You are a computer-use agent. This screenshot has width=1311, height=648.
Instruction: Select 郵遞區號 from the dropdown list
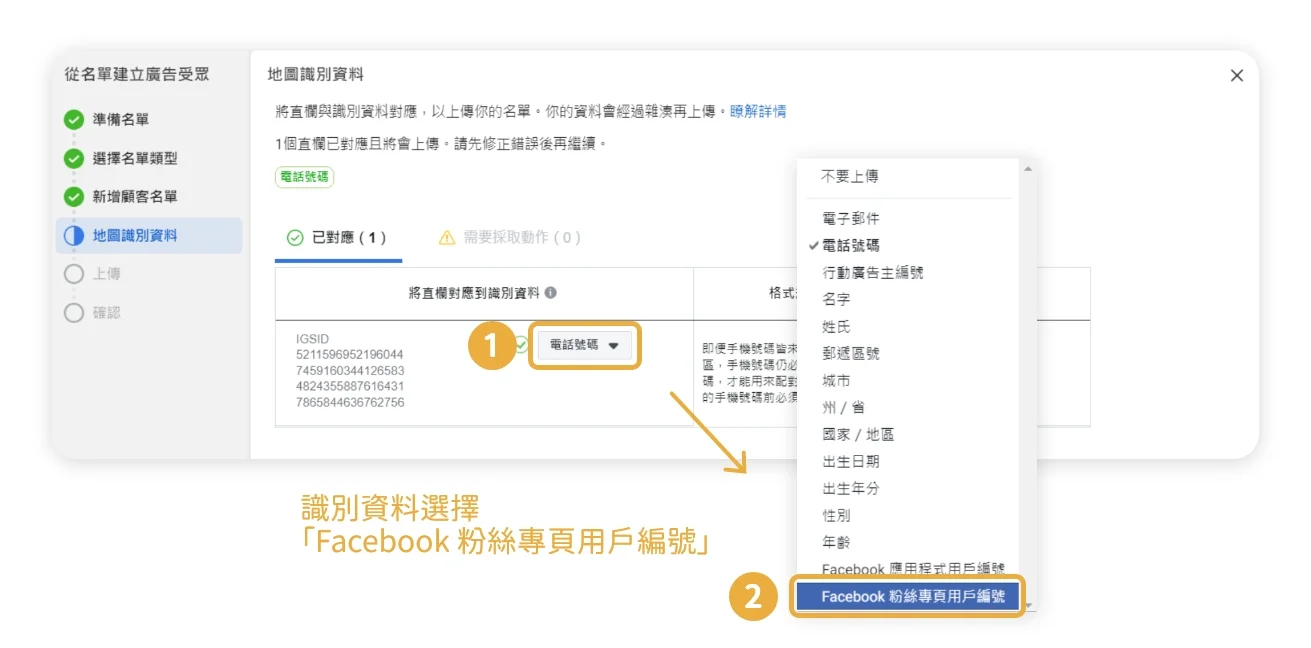(x=851, y=354)
